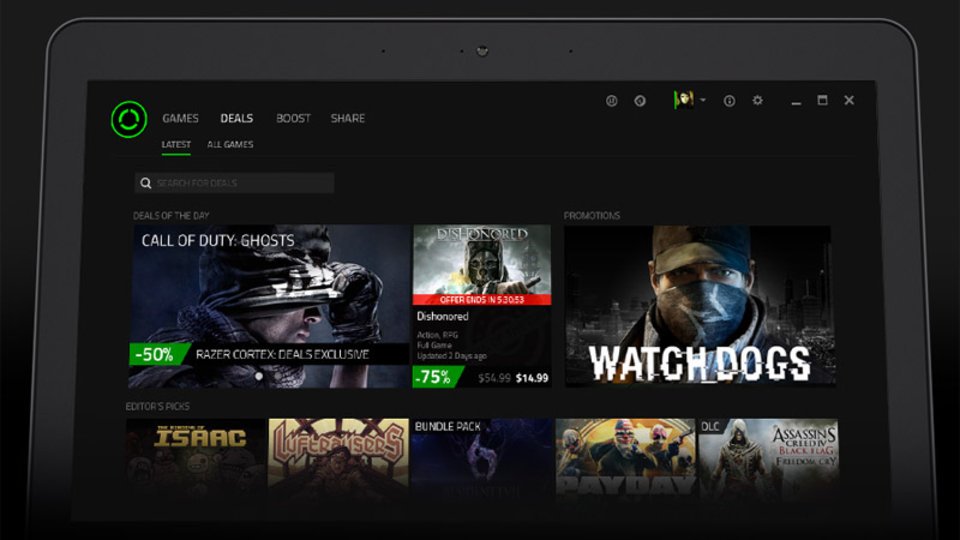Click the Search for Deals field

tap(234, 183)
